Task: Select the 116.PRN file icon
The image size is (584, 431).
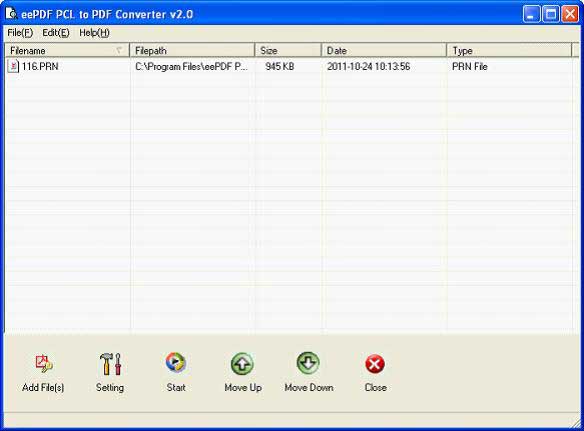Action: click(x=13, y=66)
